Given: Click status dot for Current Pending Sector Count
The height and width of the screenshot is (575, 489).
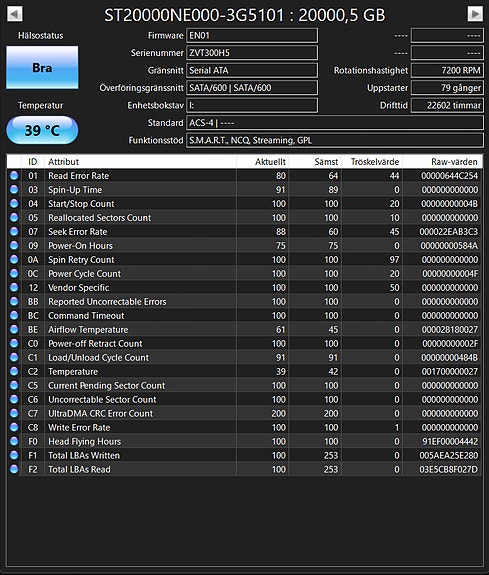Looking at the screenshot, I should pyautogui.click(x=14, y=385).
